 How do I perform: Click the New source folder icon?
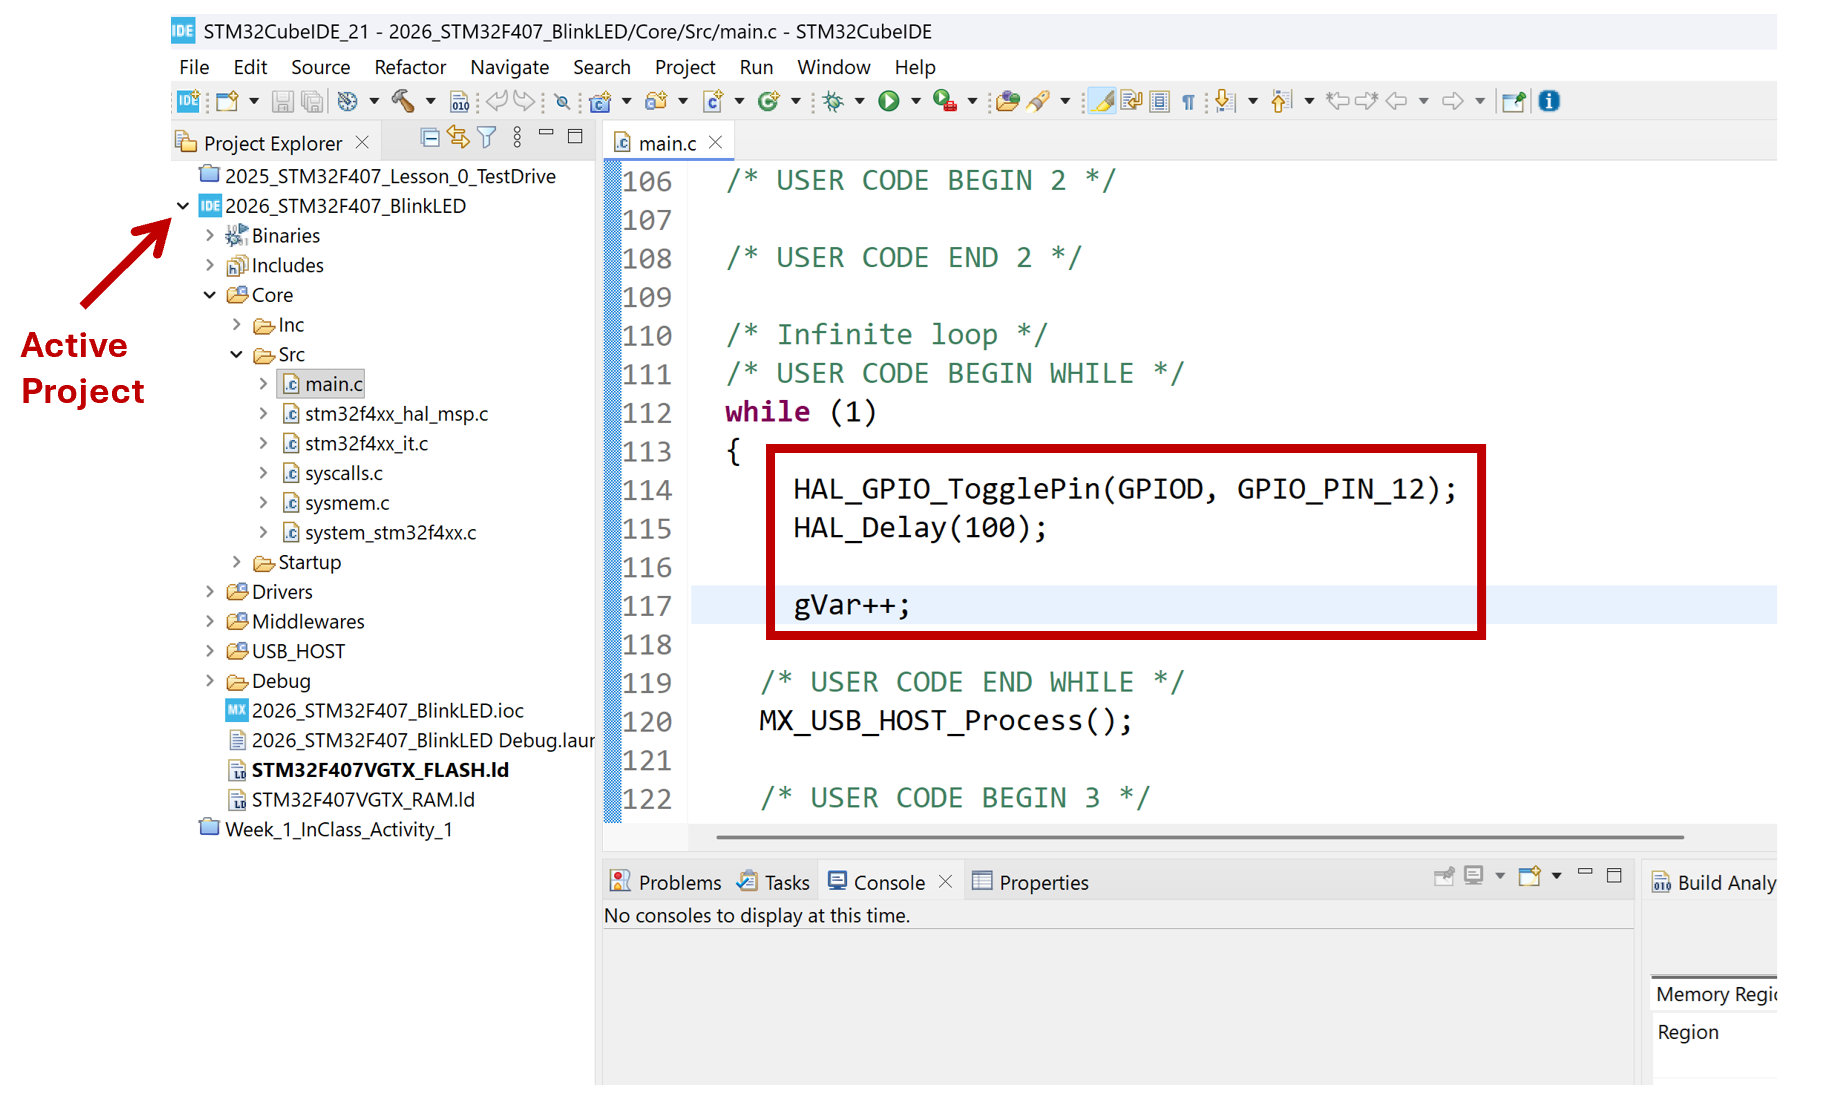pyautogui.click(x=656, y=101)
